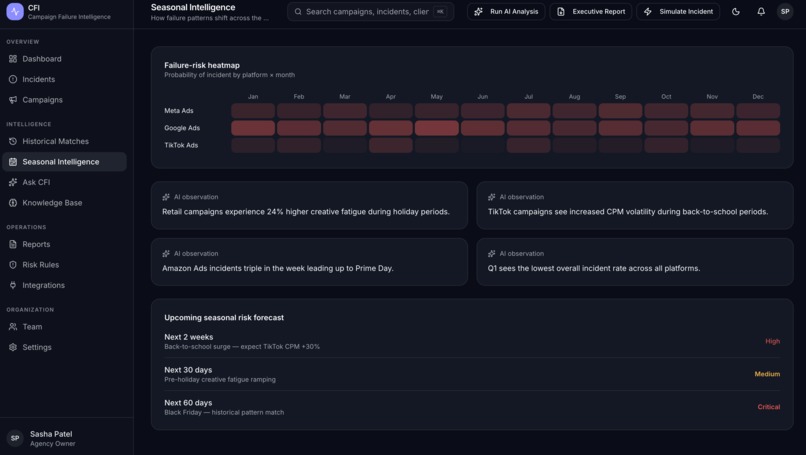
Task: Toggle dark mode moon icon
Action: tap(736, 11)
